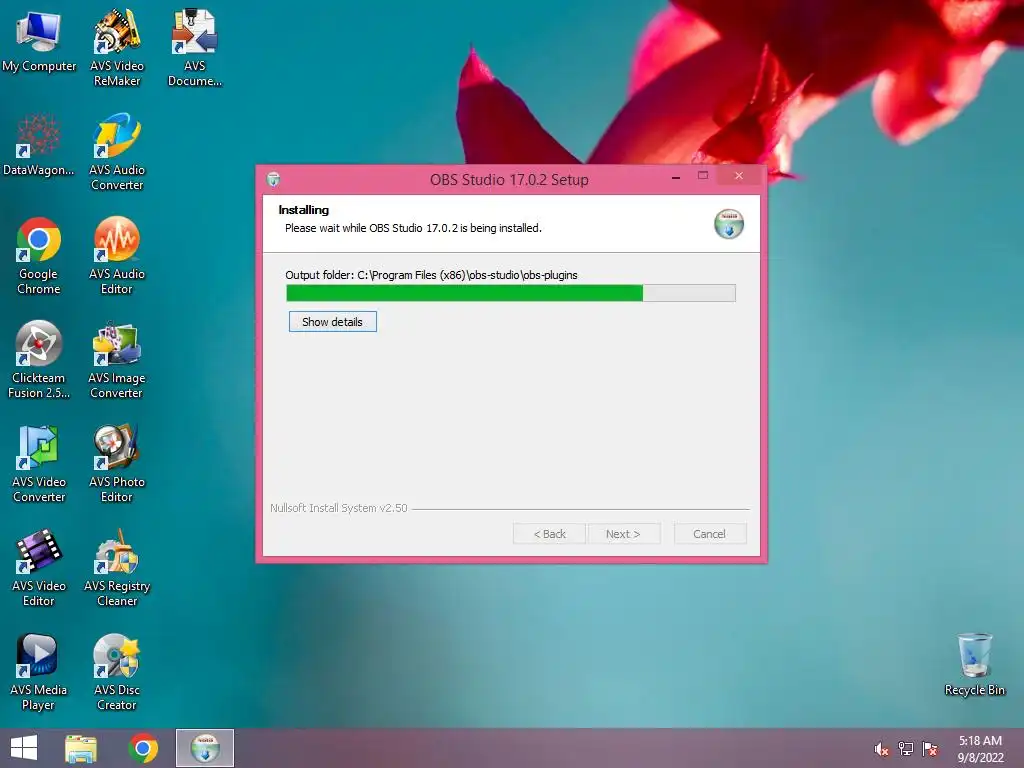Screen dimensions: 1024x768
Task: Open AVS Audio Editor shortcut
Action: coord(117,255)
